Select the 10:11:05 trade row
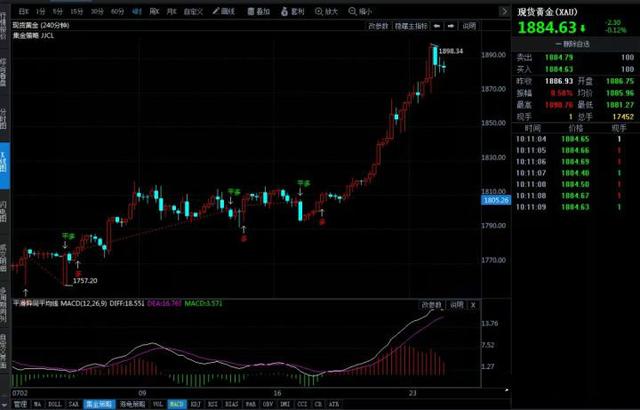 click(x=576, y=151)
